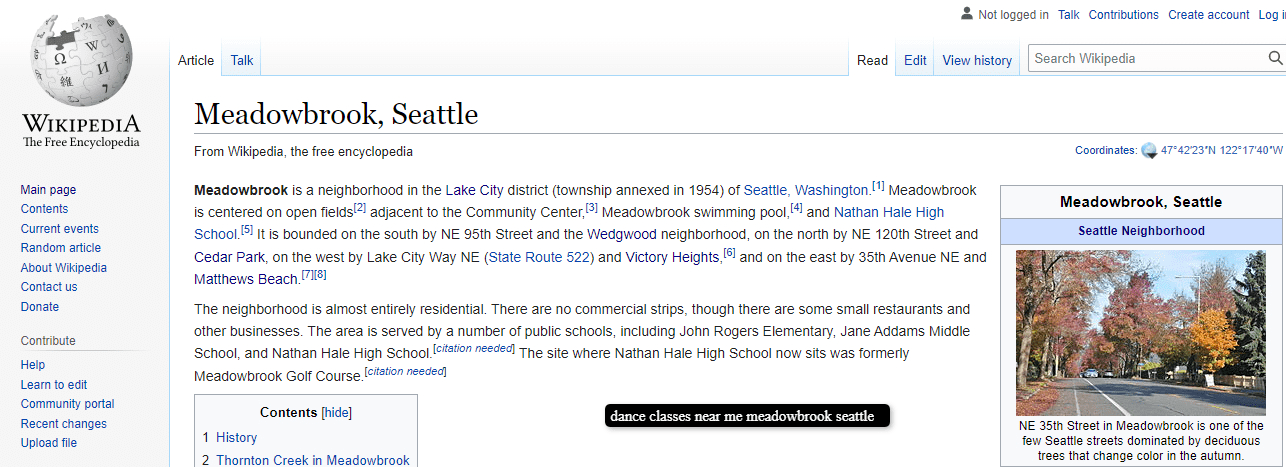Open Recent changes
Image resolution: width=1286 pixels, height=467 pixels.
64,424
